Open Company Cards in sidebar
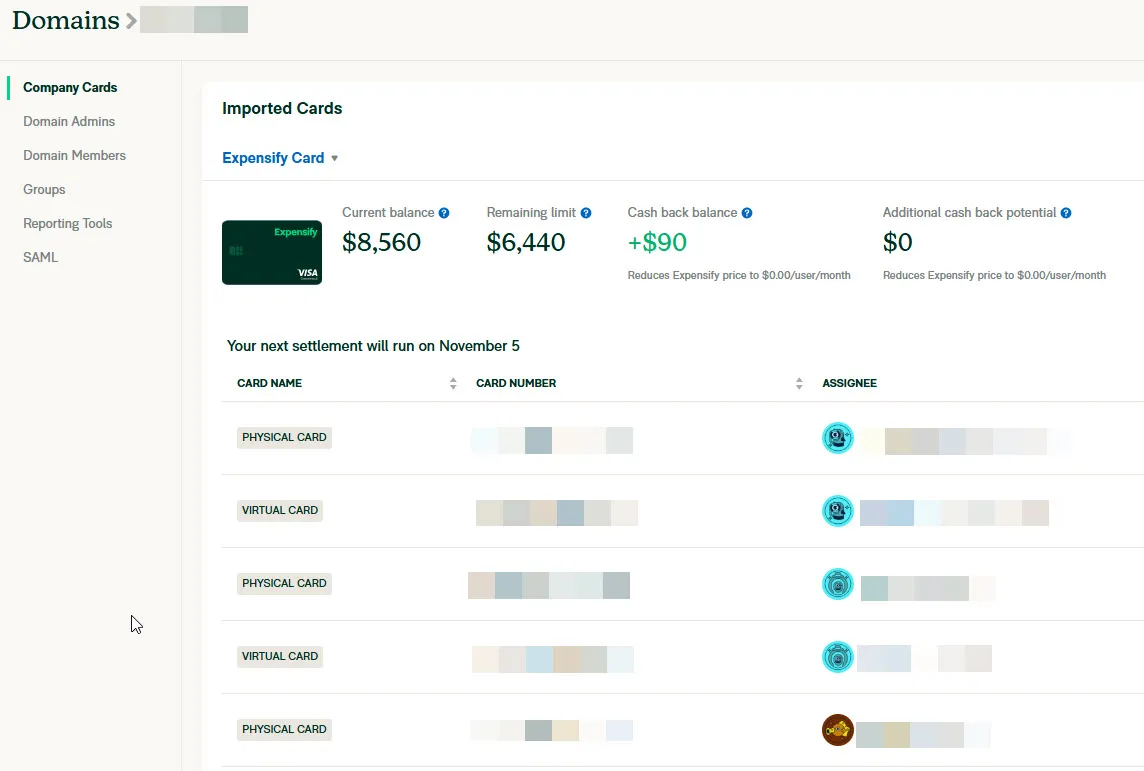This screenshot has height=771, width=1144. tap(70, 88)
